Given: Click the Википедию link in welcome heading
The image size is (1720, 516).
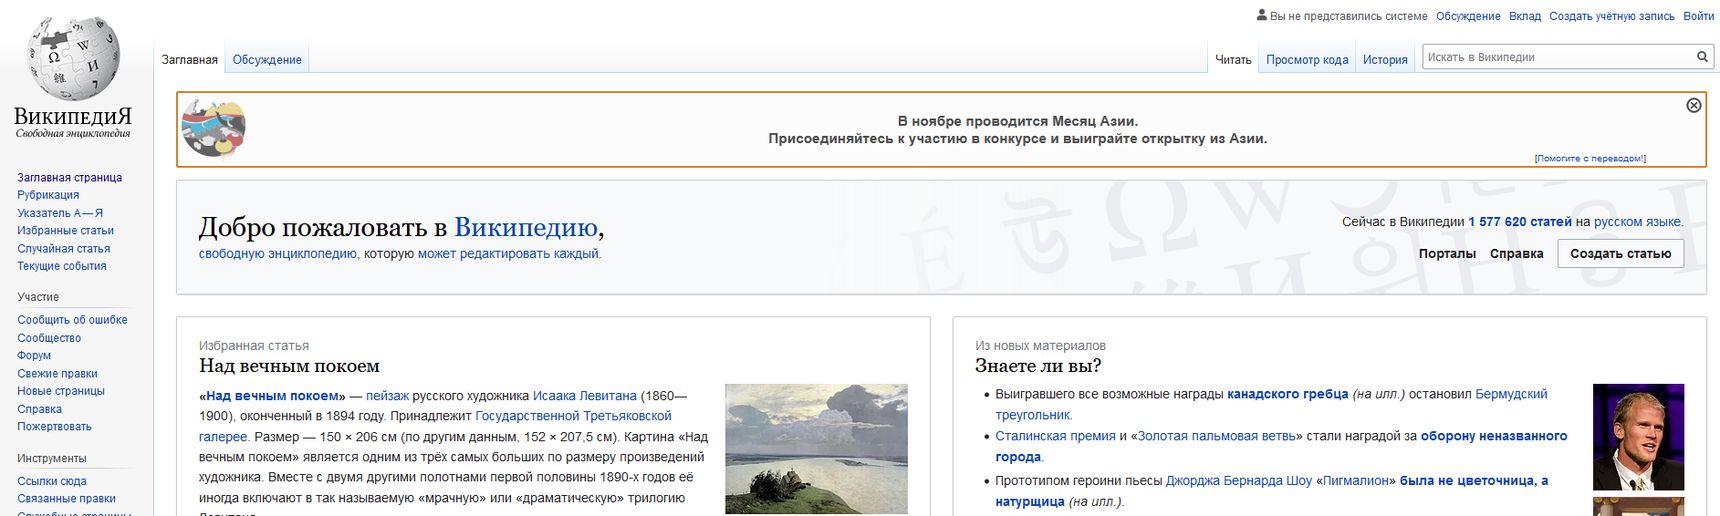Looking at the screenshot, I should pos(526,227).
